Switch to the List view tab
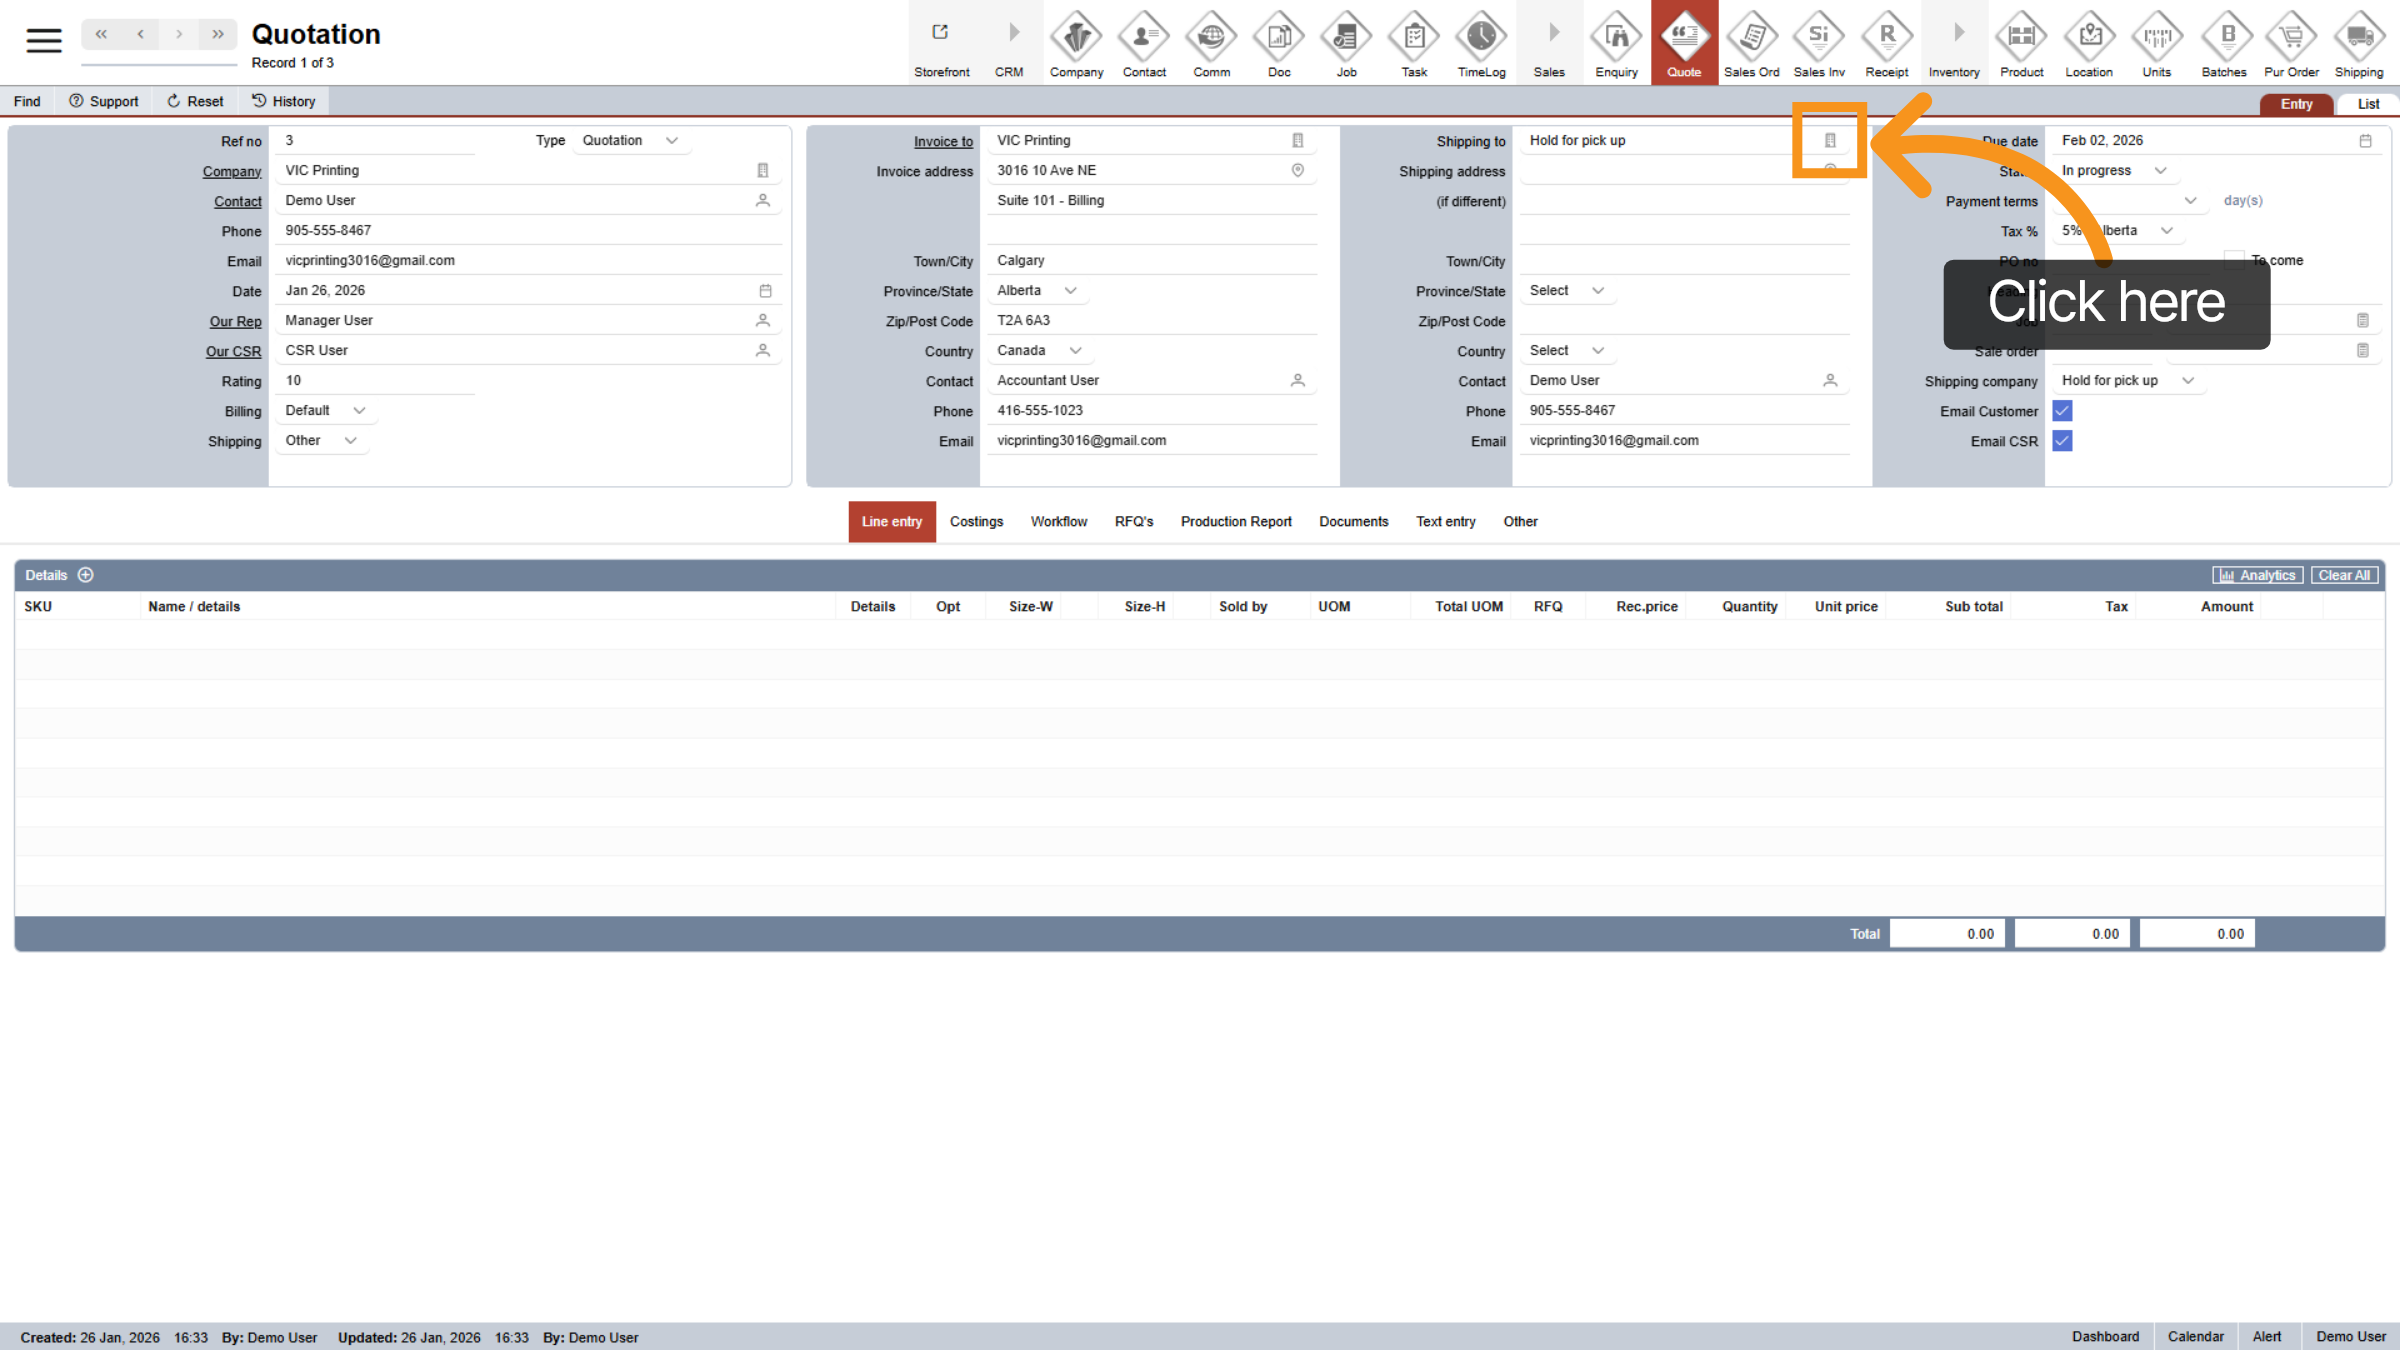 click(x=2367, y=104)
